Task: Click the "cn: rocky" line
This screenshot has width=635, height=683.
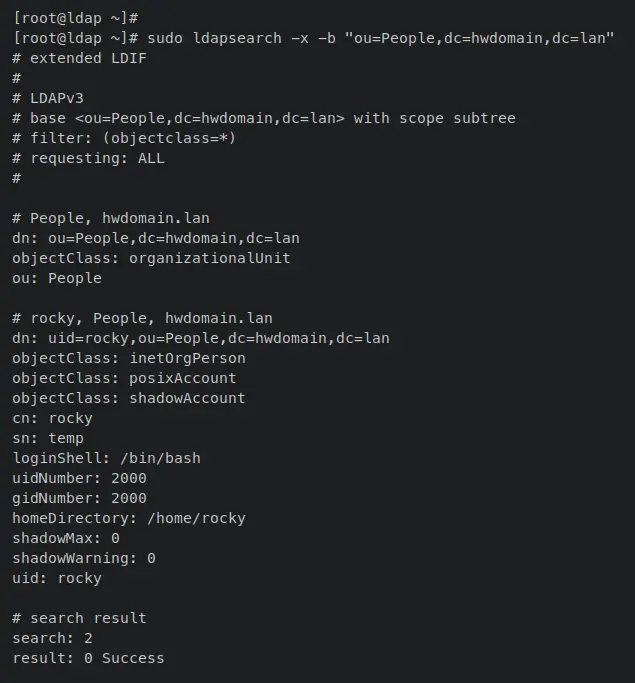Action: [52, 418]
